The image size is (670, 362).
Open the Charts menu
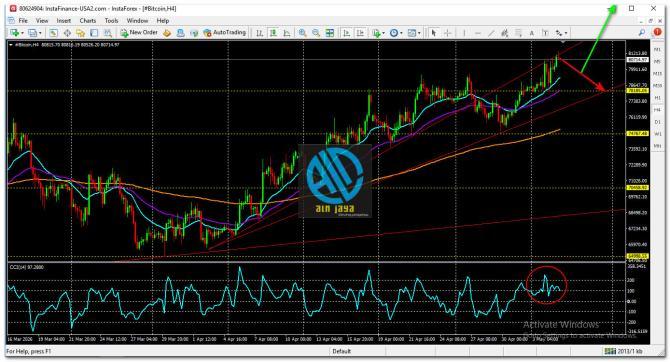[88, 21]
